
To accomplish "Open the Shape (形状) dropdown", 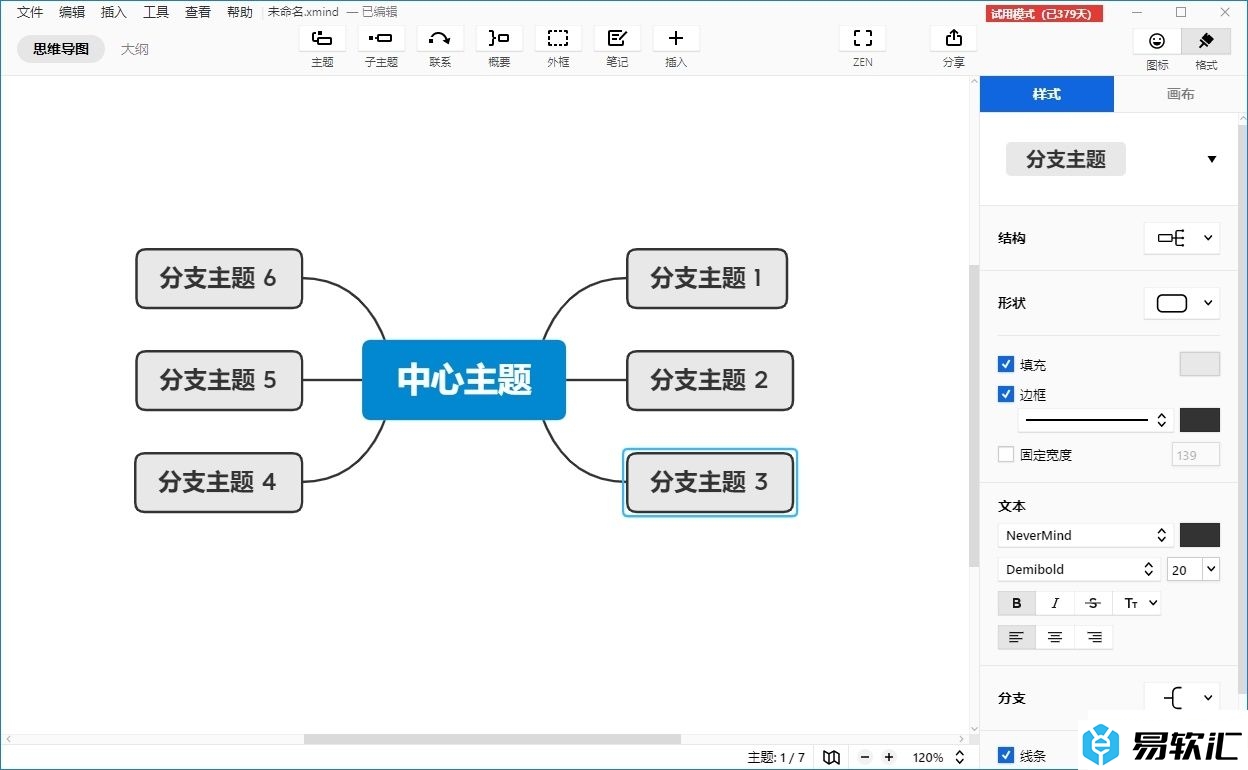I will [1182, 303].
